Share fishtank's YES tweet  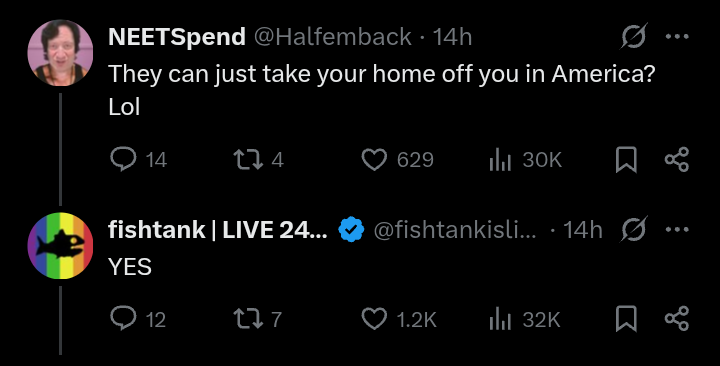pos(677,319)
